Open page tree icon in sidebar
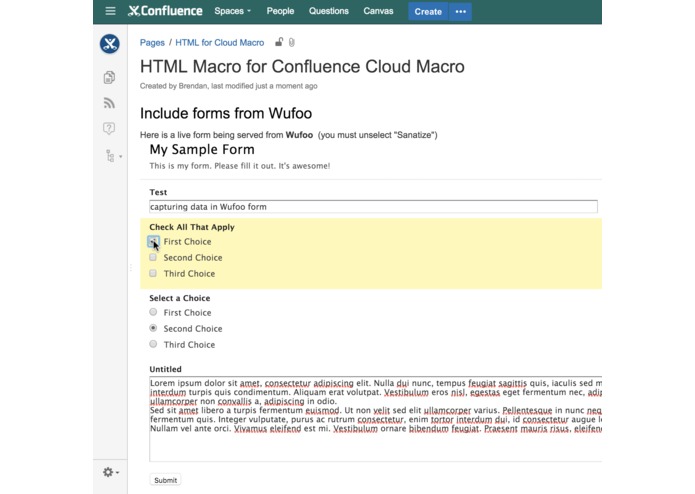695x494 pixels. point(110,156)
